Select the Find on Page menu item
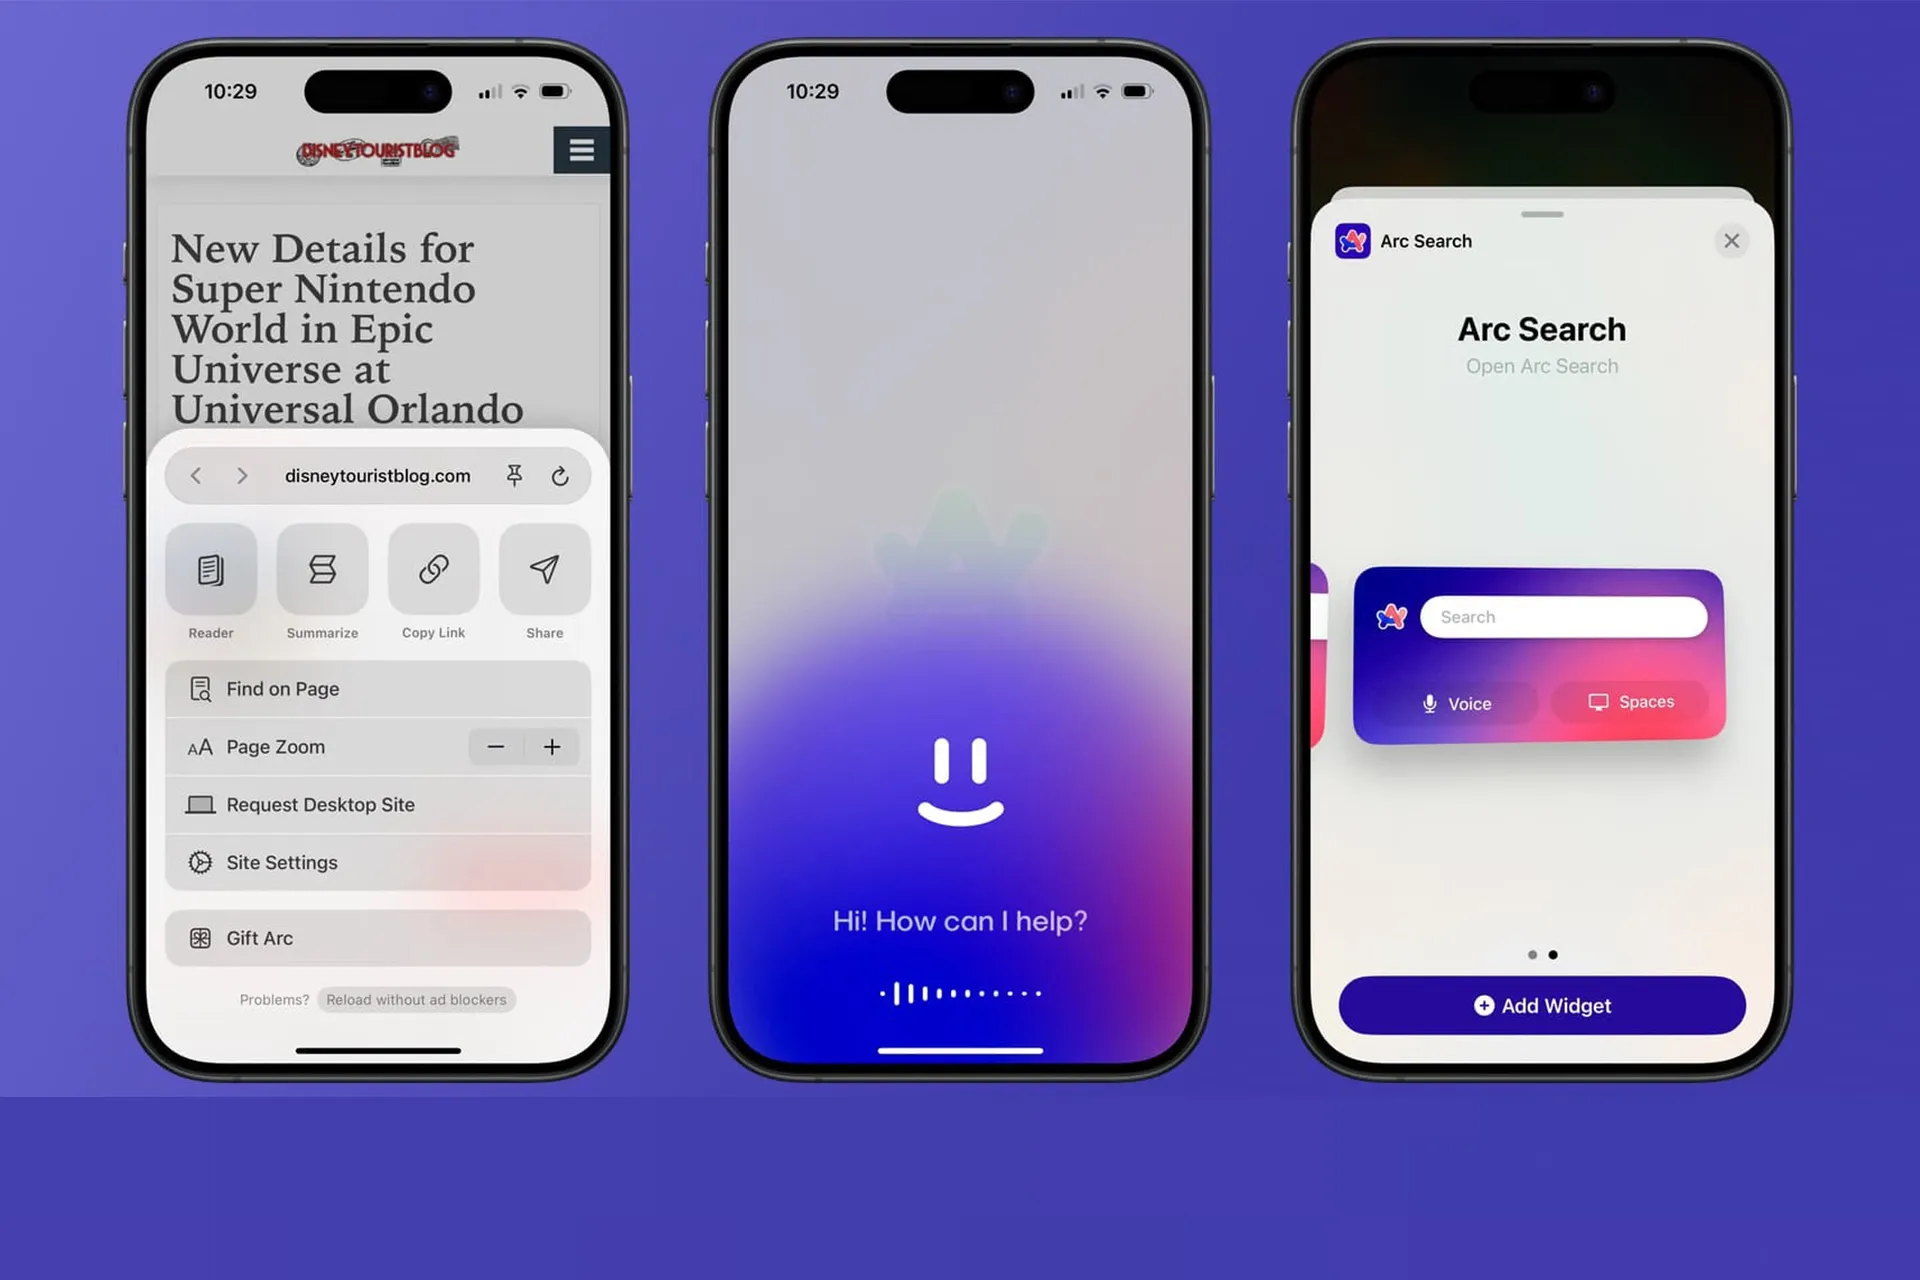 379,689
